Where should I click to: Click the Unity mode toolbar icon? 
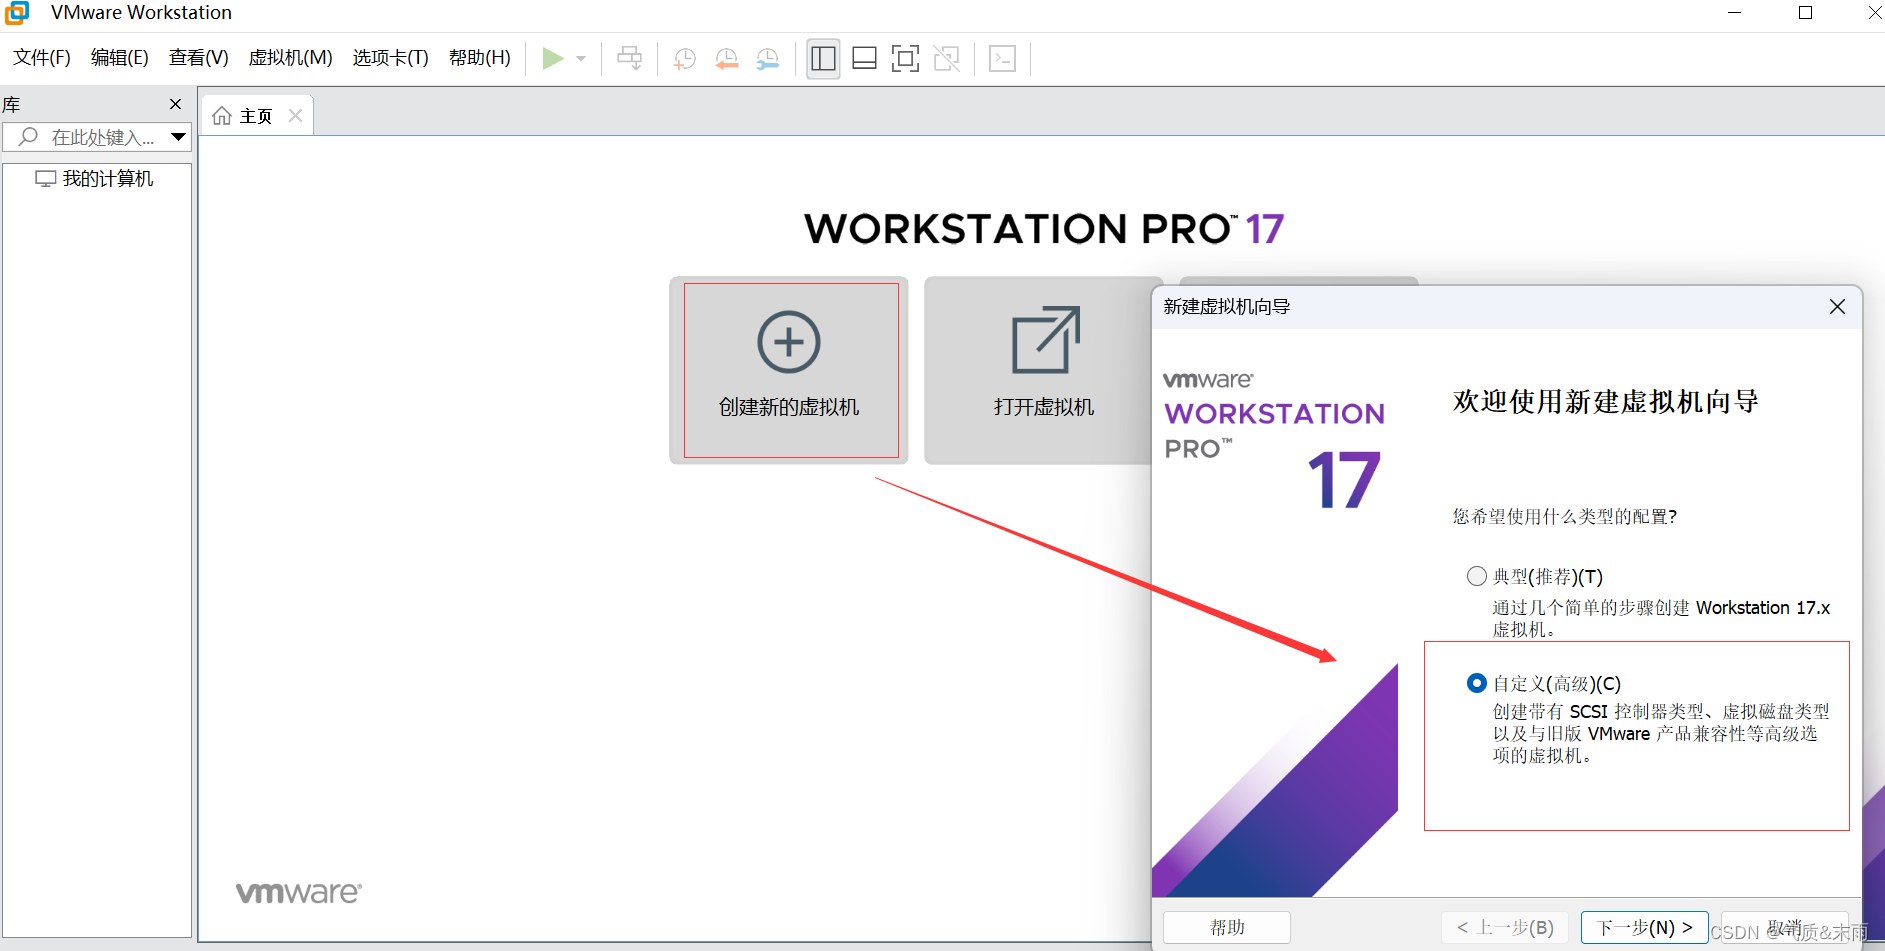pyautogui.click(x=947, y=59)
